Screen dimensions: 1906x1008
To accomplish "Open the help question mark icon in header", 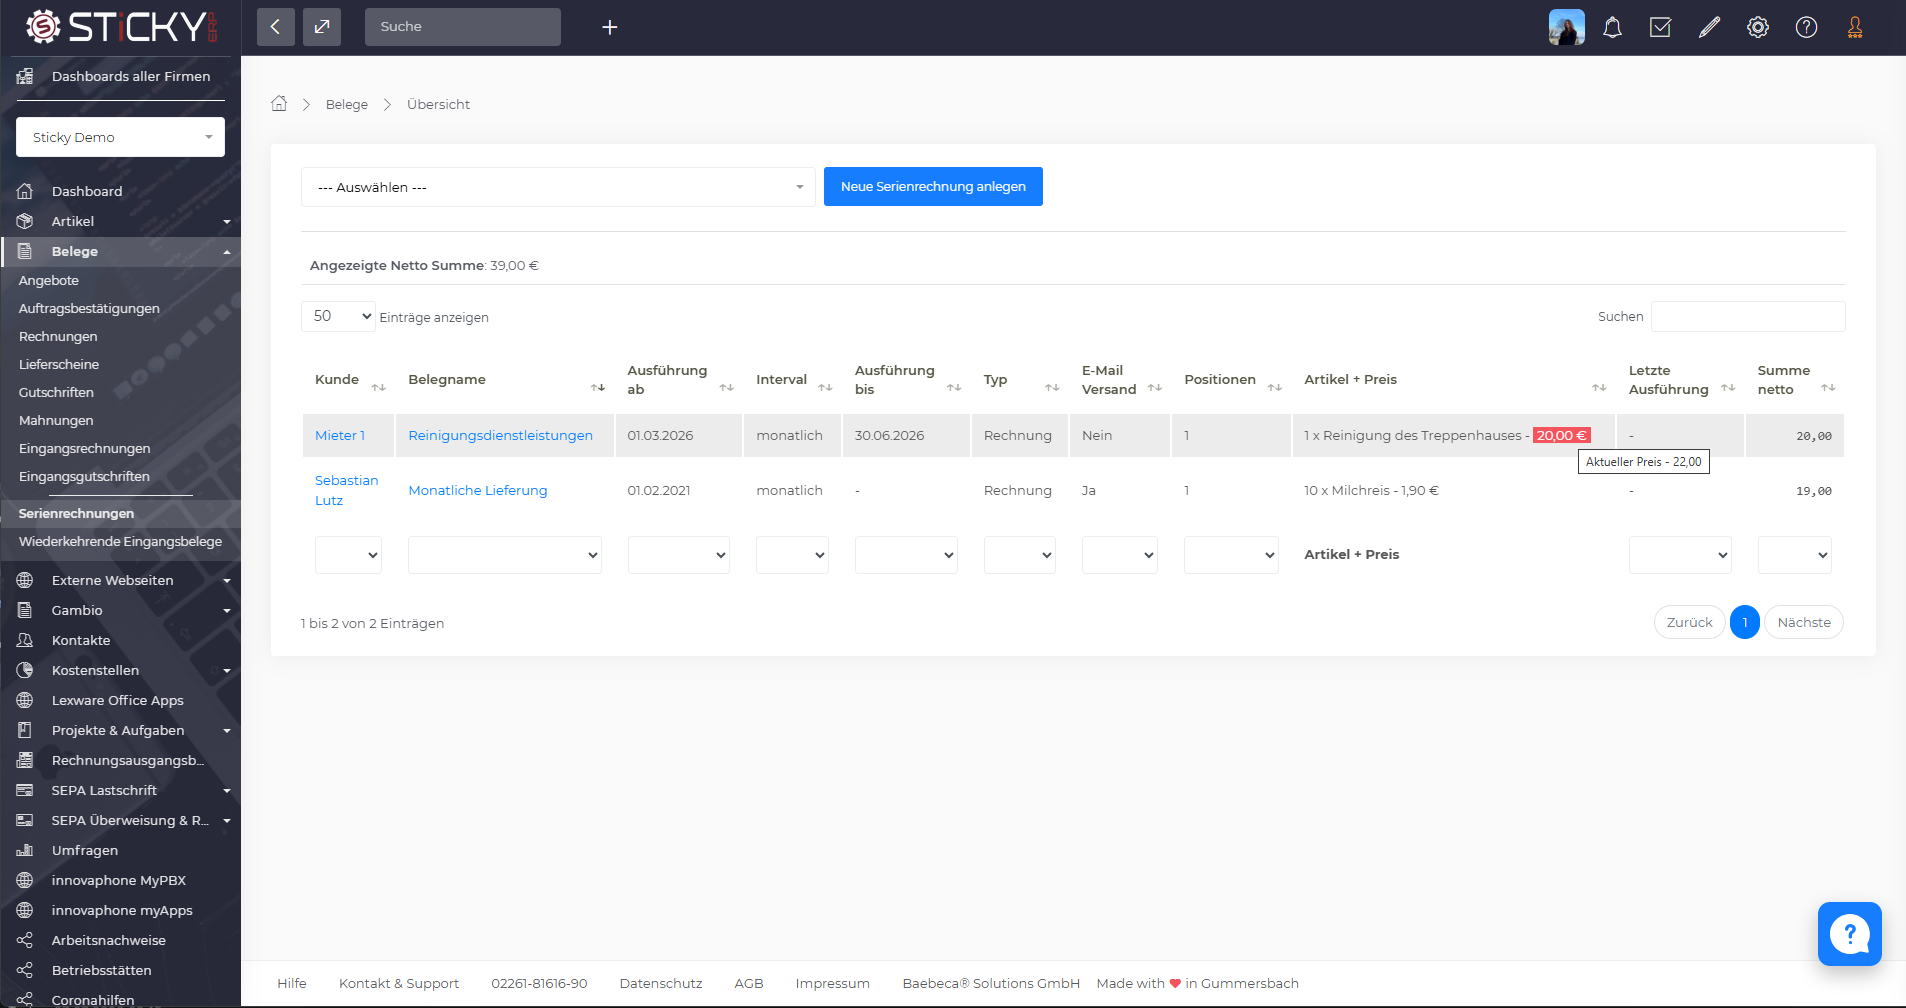I will click(1806, 27).
